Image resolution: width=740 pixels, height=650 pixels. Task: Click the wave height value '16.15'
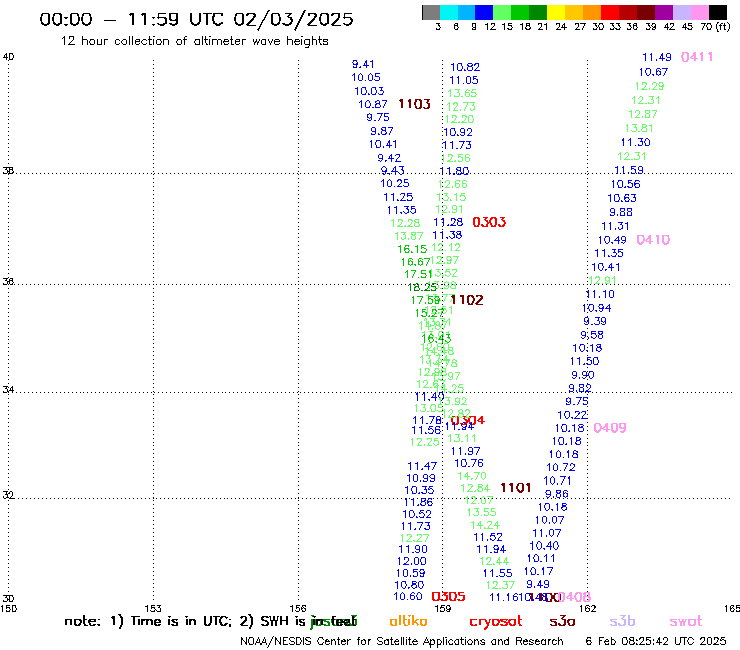pyautogui.click(x=412, y=249)
